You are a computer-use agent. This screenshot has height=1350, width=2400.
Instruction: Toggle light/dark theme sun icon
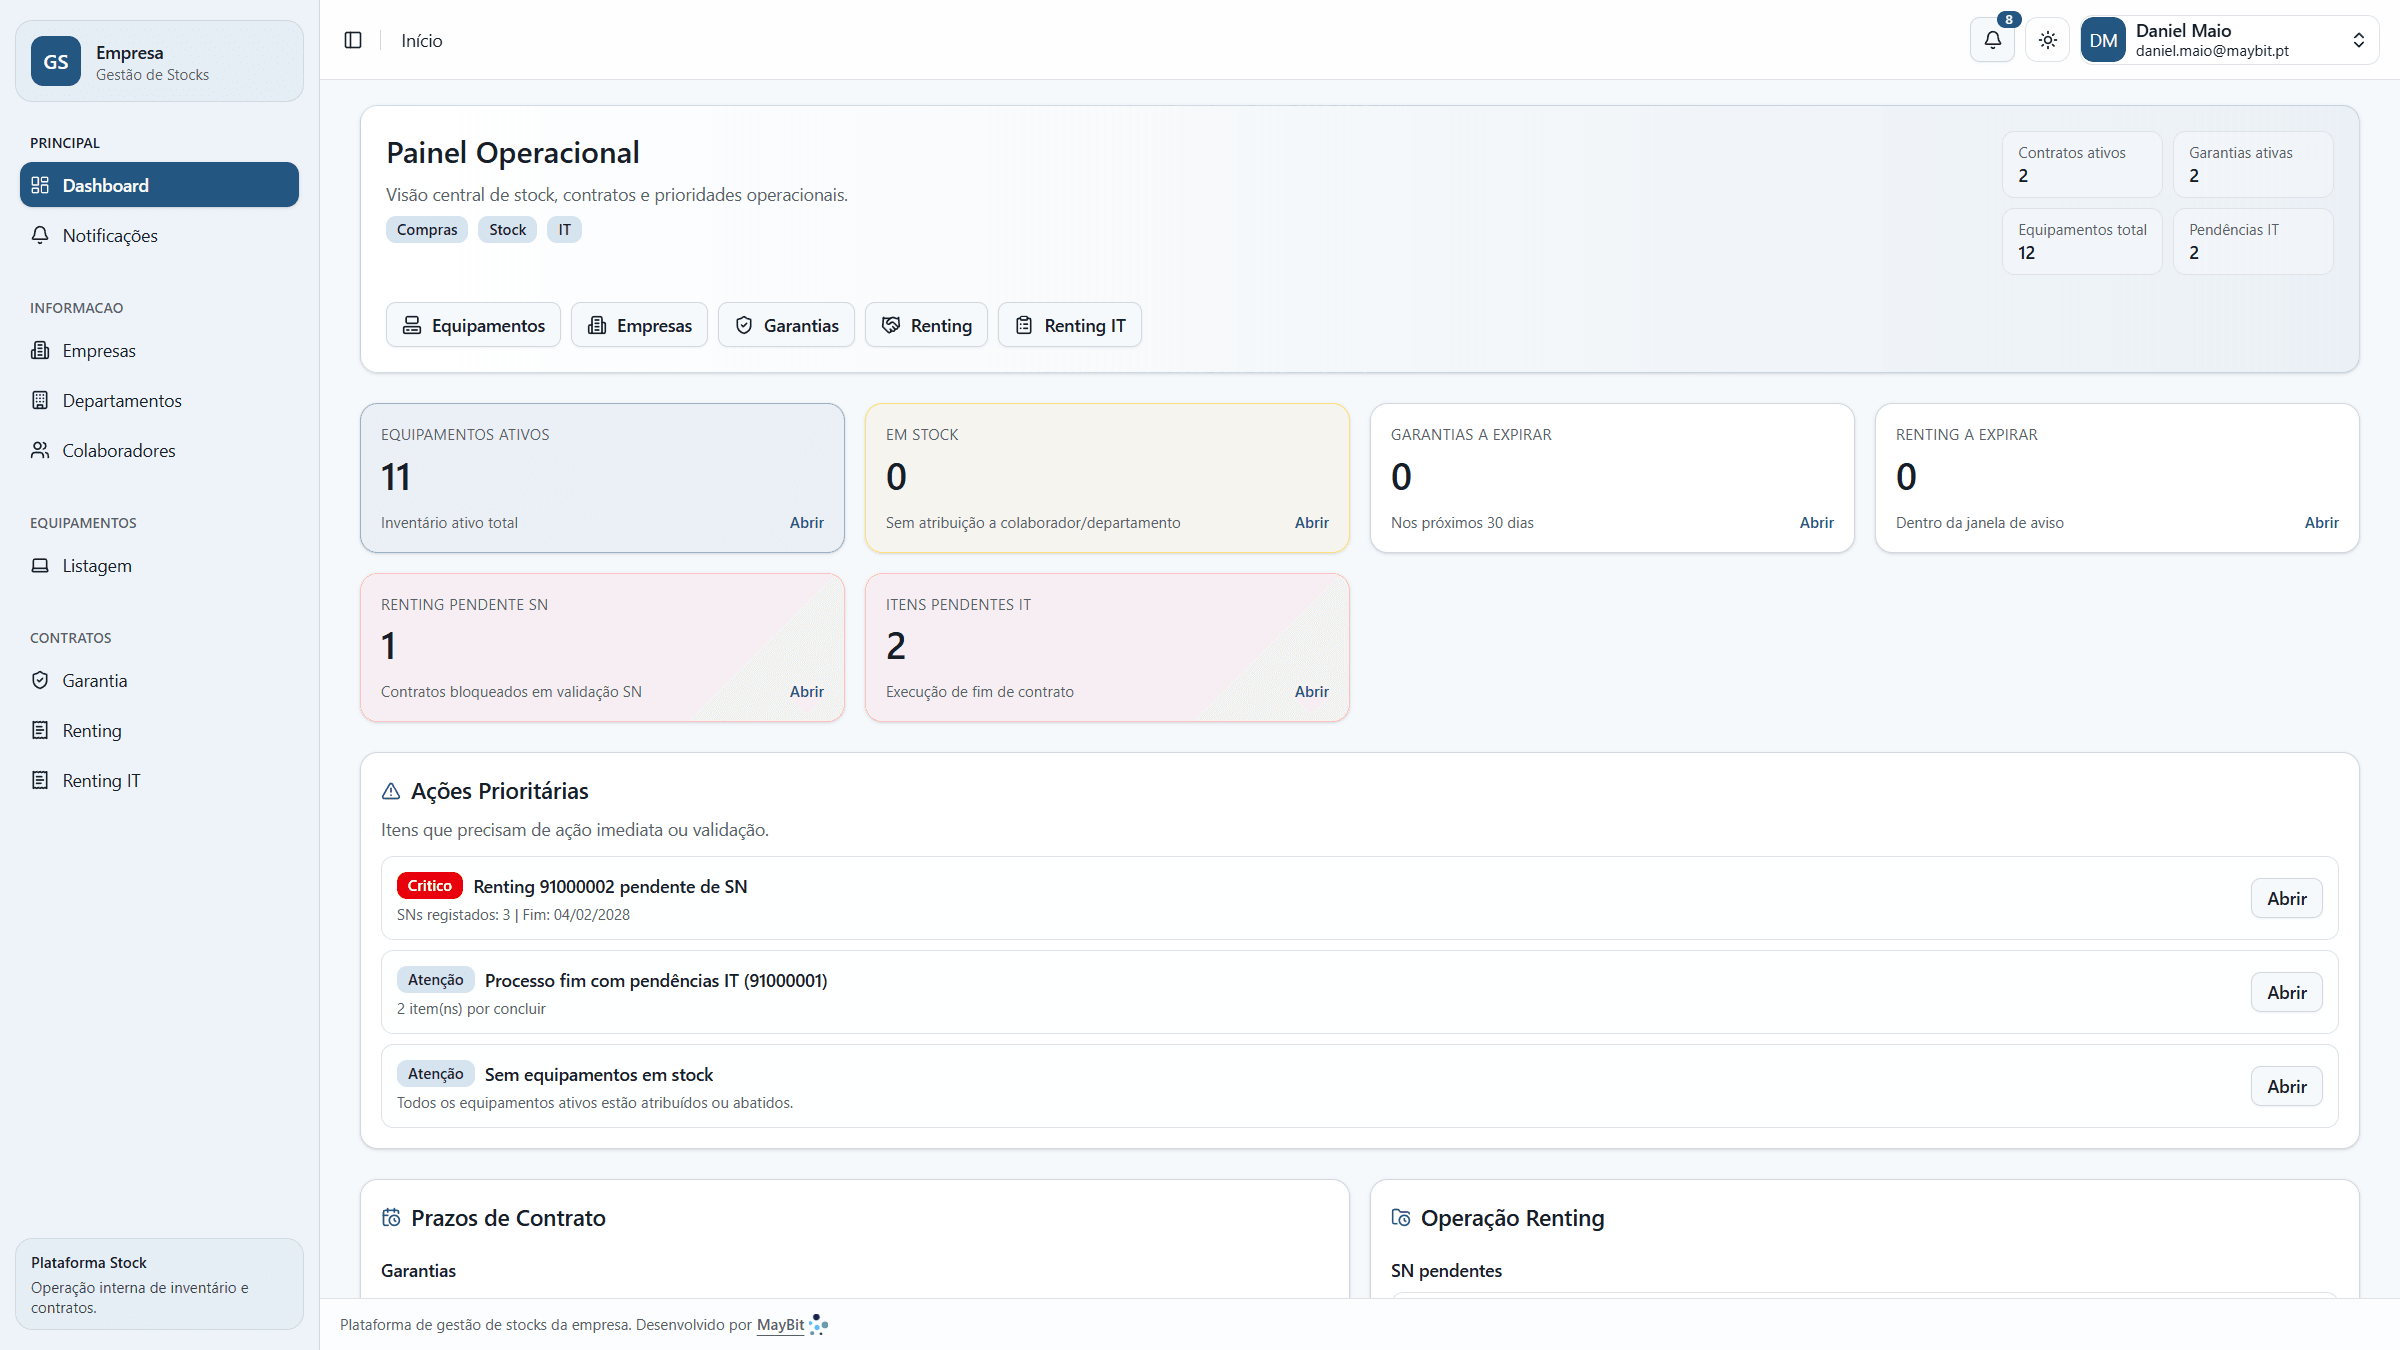pyautogui.click(x=2048, y=40)
